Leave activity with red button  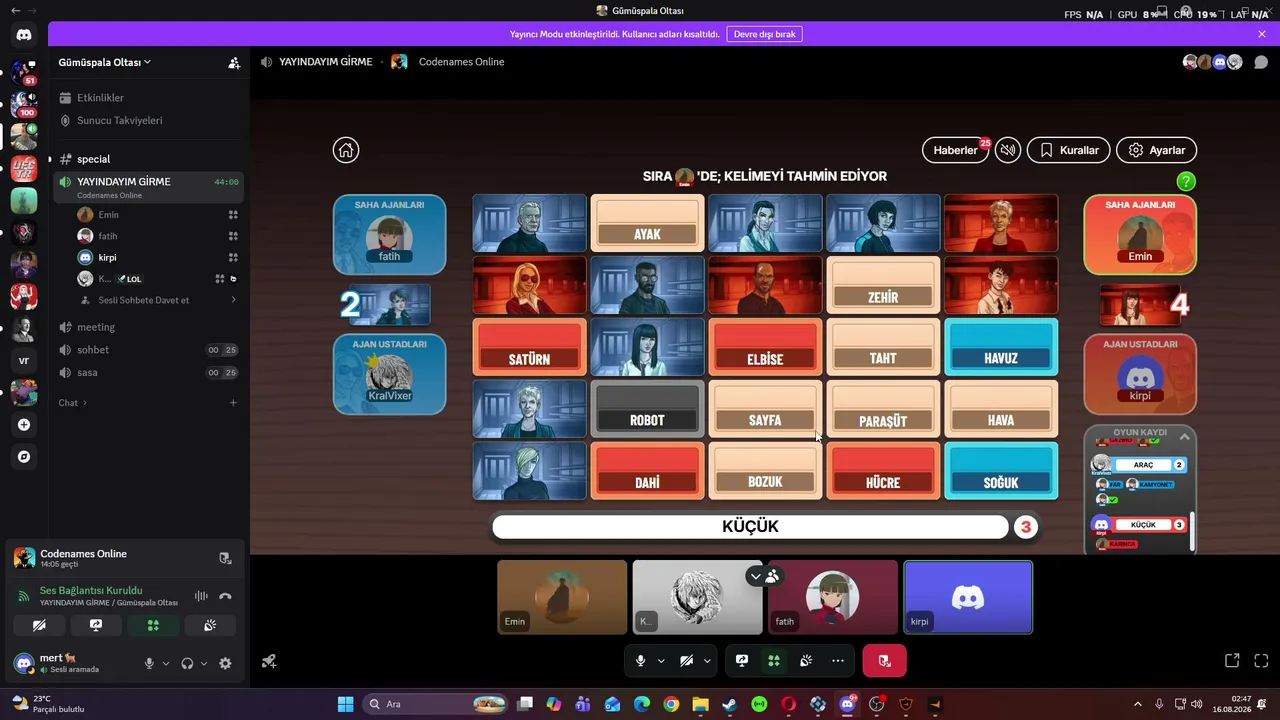(884, 661)
